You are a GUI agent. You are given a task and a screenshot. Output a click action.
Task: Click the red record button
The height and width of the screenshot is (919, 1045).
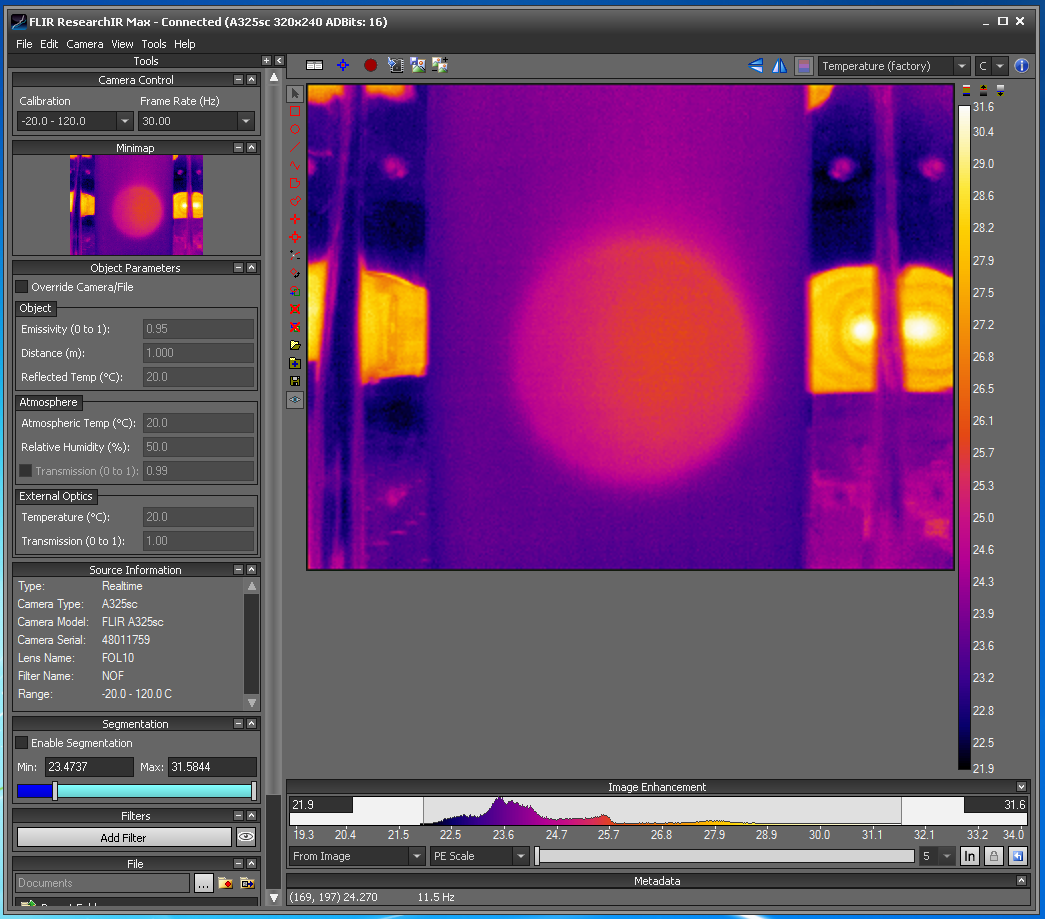(x=371, y=65)
